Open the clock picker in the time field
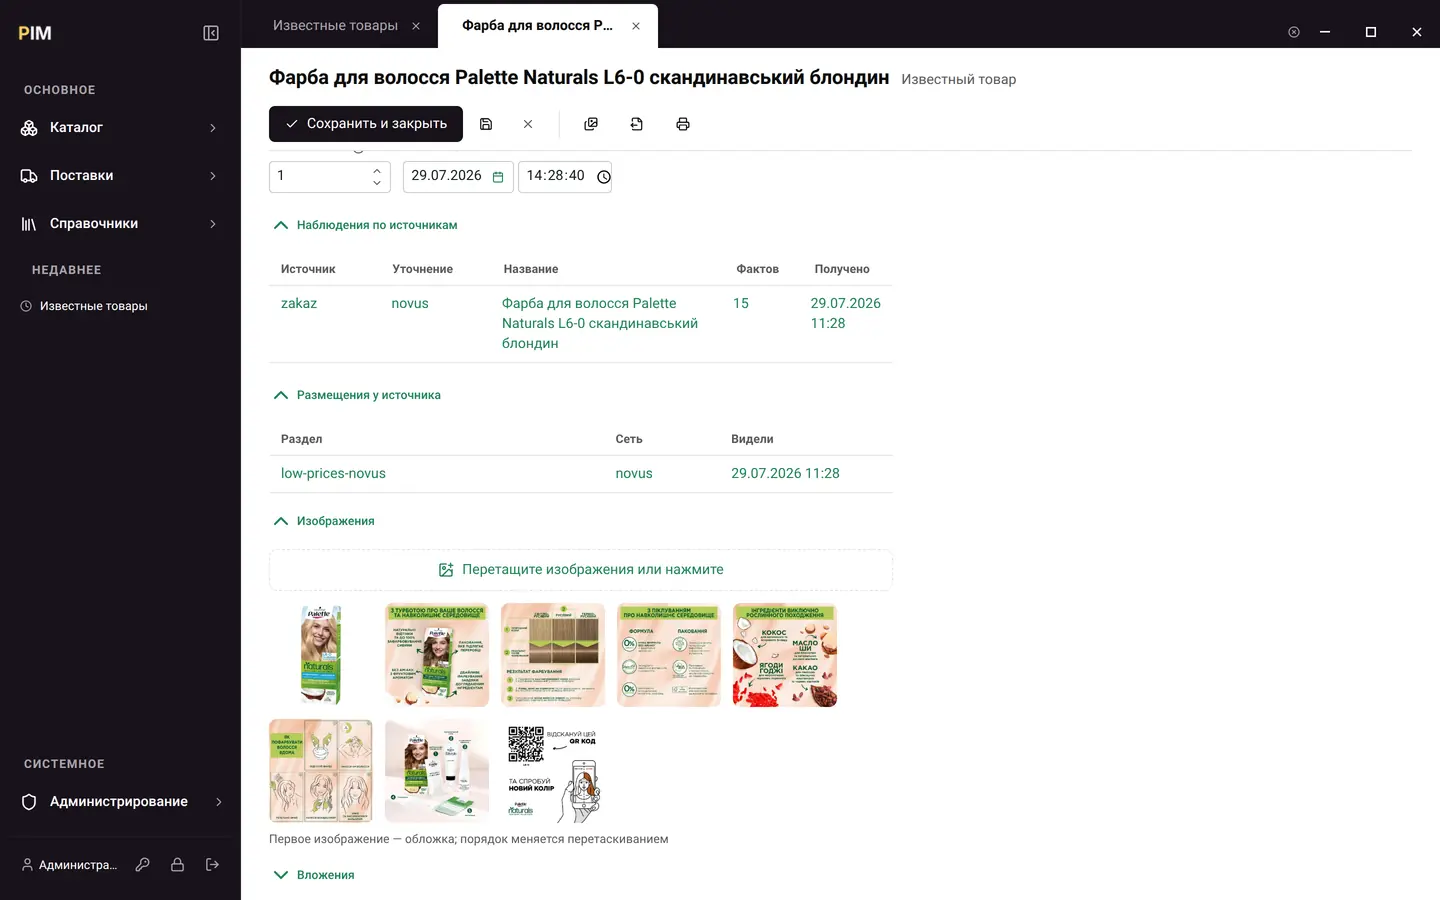Viewport: 1440px width, 900px height. pos(604,177)
